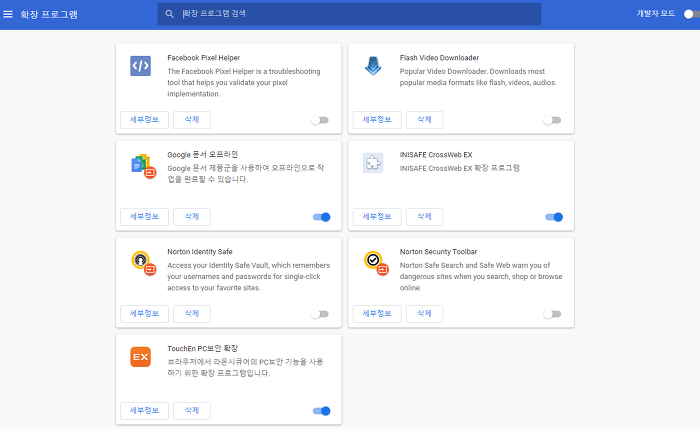
Task: Click the INISAFE CrossWeb EX puzzle icon
Action: (x=373, y=163)
